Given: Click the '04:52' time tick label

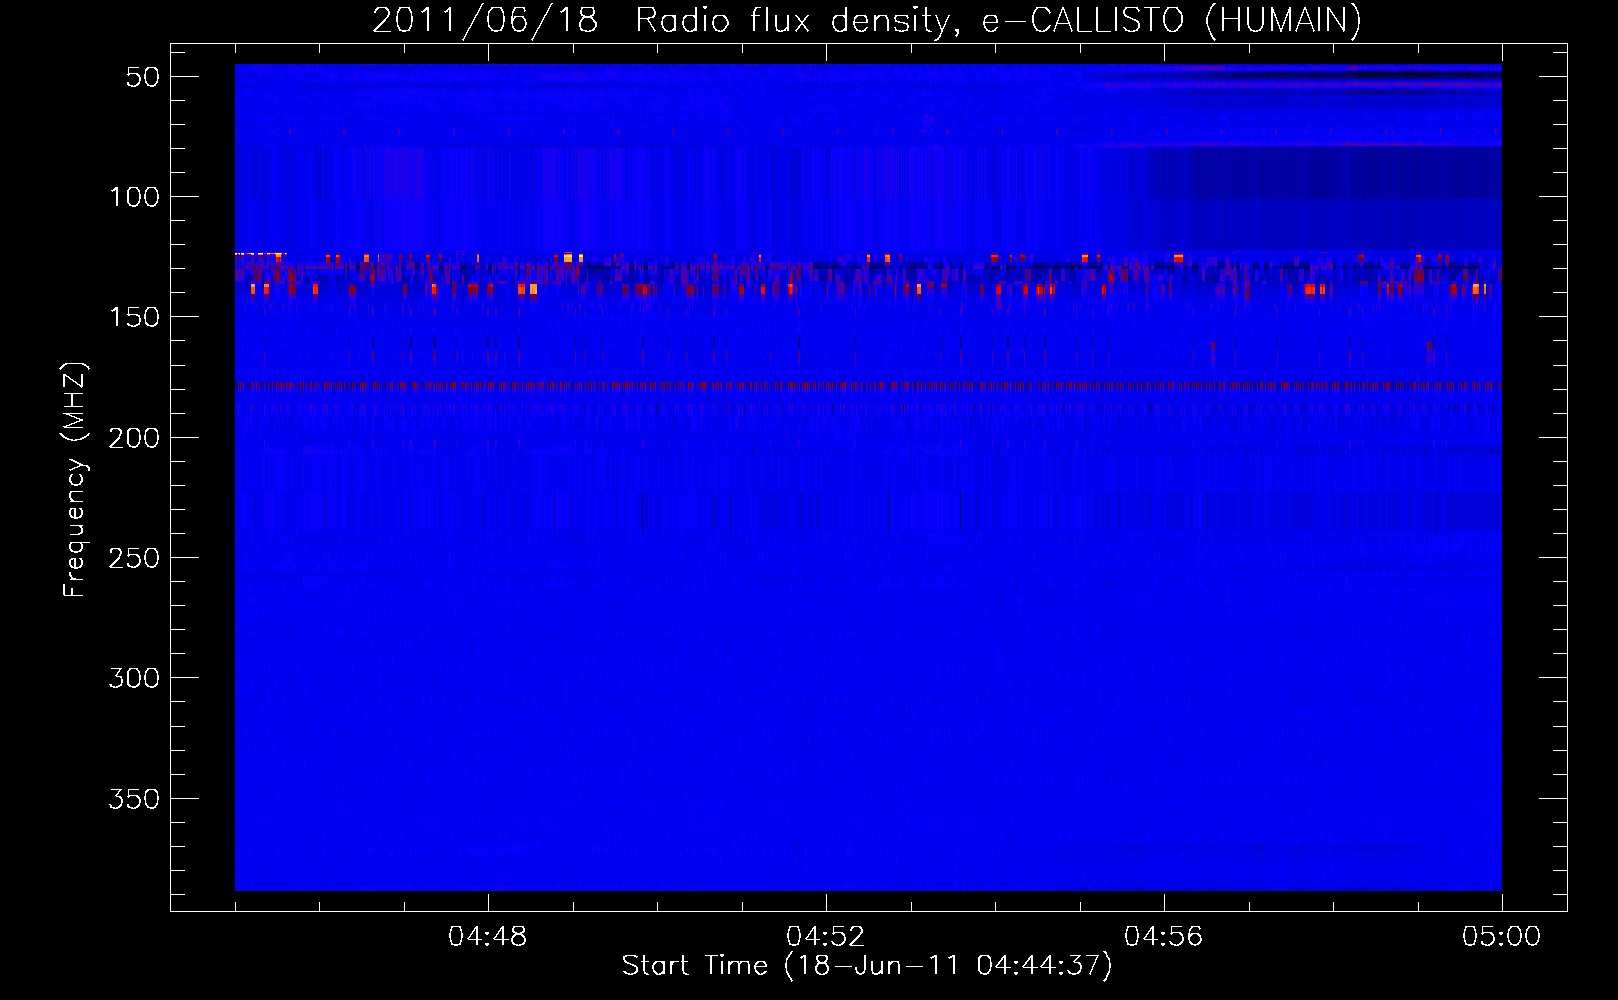Looking at the screenshot, I should click(x=826, y=937).
